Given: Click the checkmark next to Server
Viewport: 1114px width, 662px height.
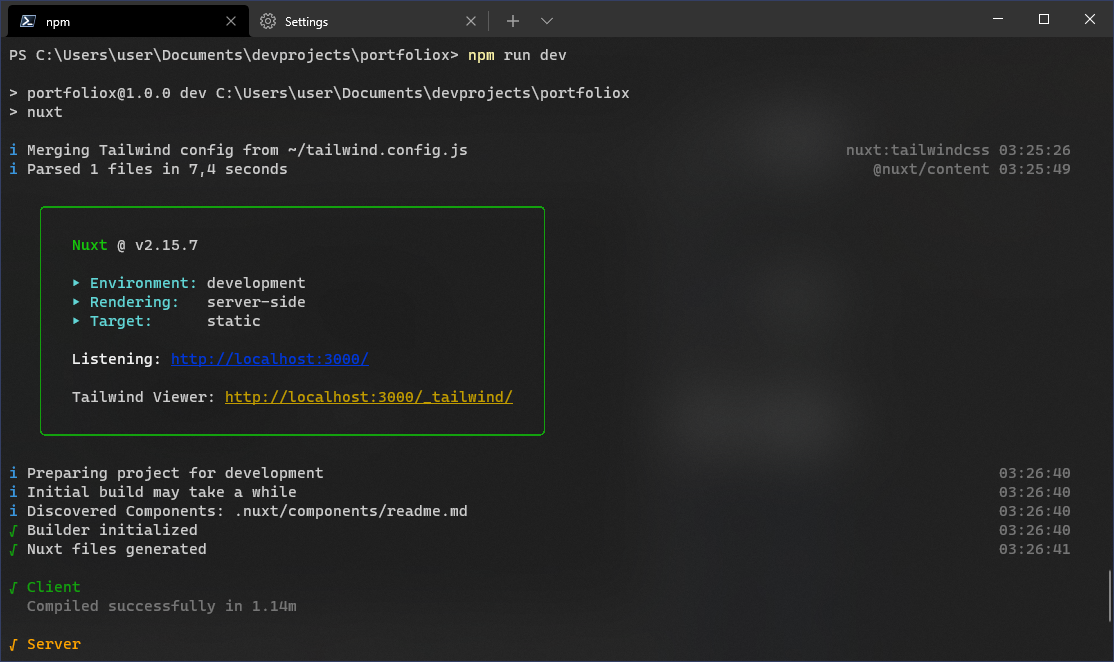Looking at the screenshot, I should tap(14, 643).
